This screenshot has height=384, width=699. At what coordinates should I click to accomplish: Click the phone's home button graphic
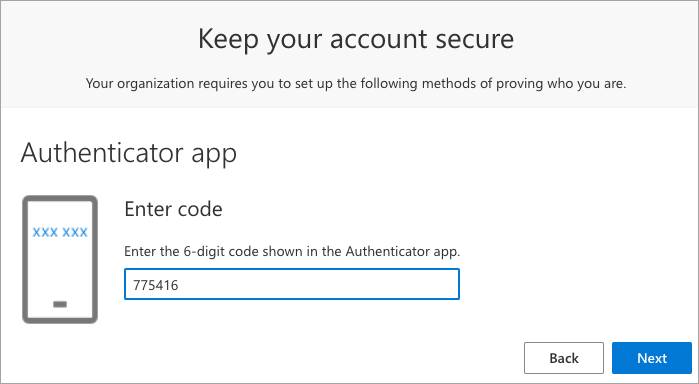click(x=60, y=305)
